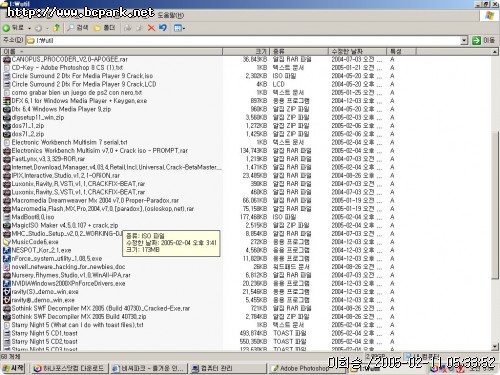Sort by the 종류 (Type) column header

coord(299,51)
